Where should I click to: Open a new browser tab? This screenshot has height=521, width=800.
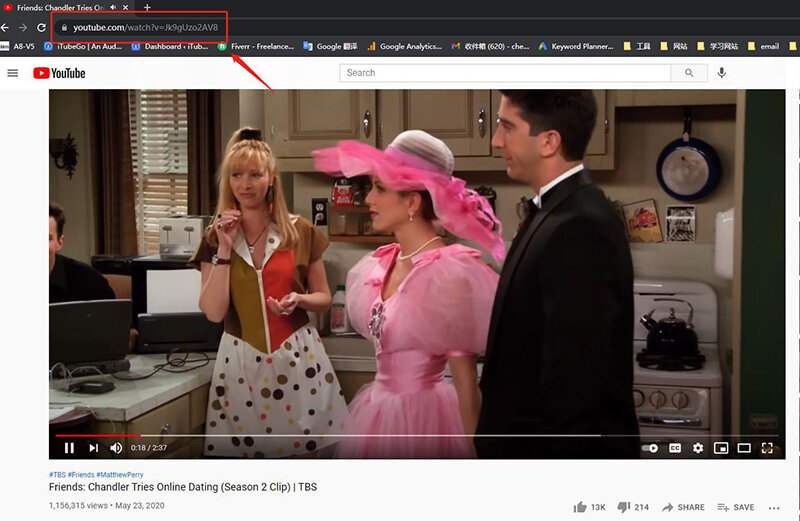click(x=147, y=7)
